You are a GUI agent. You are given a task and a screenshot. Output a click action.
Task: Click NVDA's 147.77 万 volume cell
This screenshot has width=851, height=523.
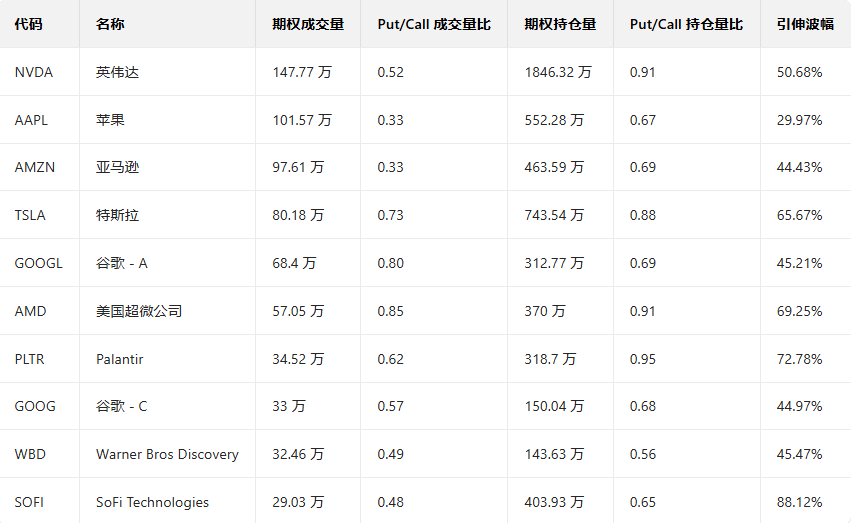point(301,72)
